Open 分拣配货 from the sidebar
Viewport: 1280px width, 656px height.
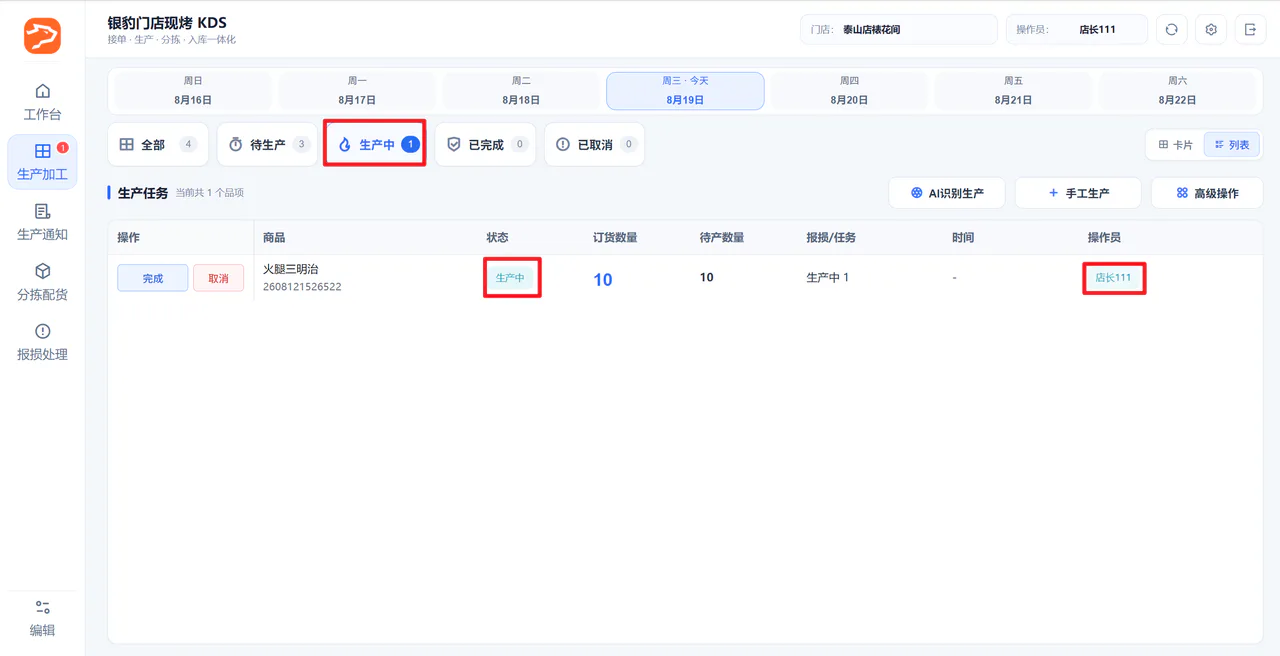[x=42, y=282]
